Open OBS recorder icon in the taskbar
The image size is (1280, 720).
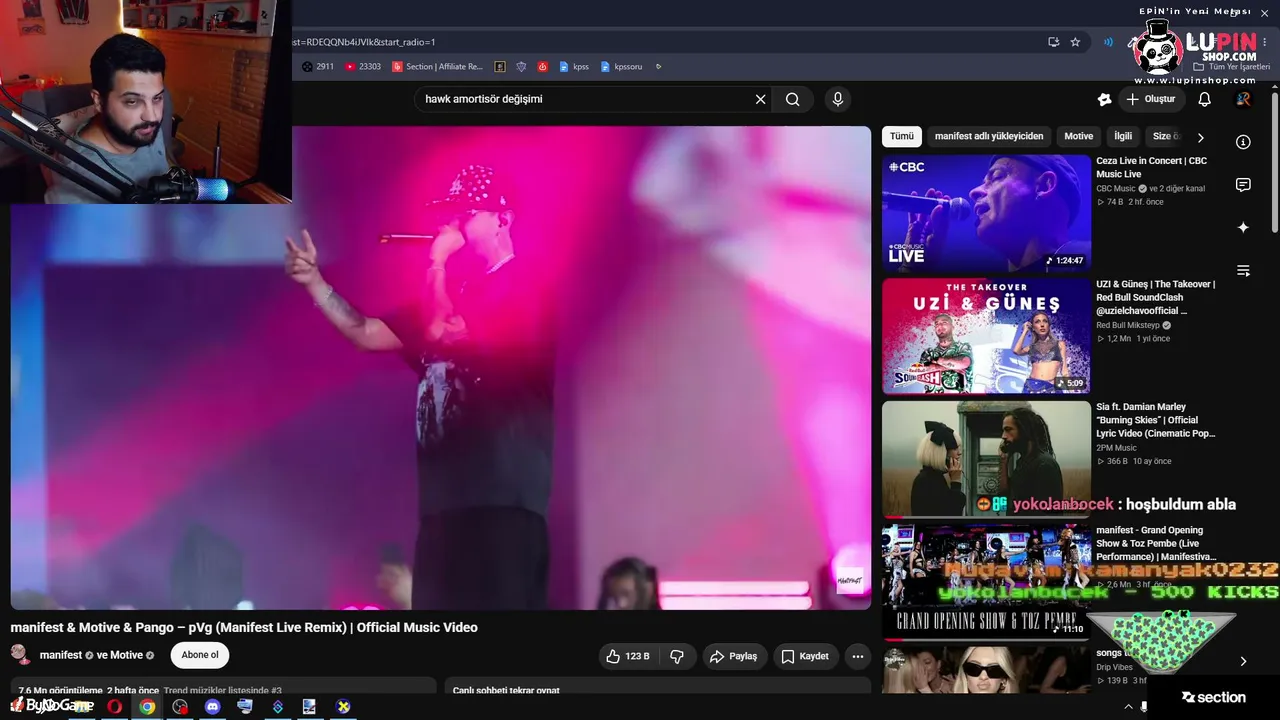point(180,706)
